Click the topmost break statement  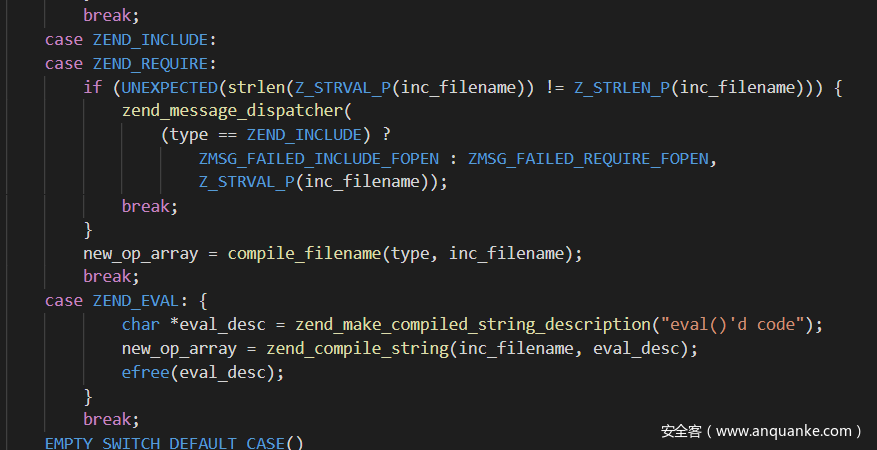(x=107, y=16)
